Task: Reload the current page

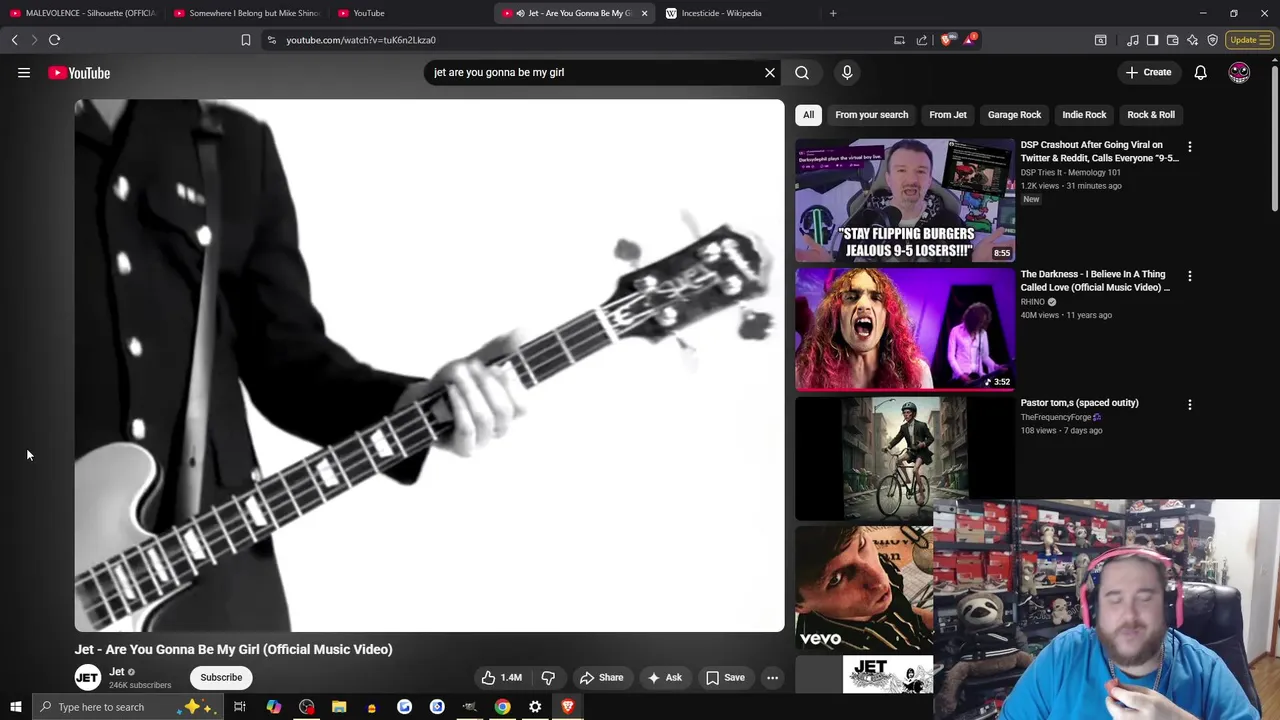Action: coord(54,40)
